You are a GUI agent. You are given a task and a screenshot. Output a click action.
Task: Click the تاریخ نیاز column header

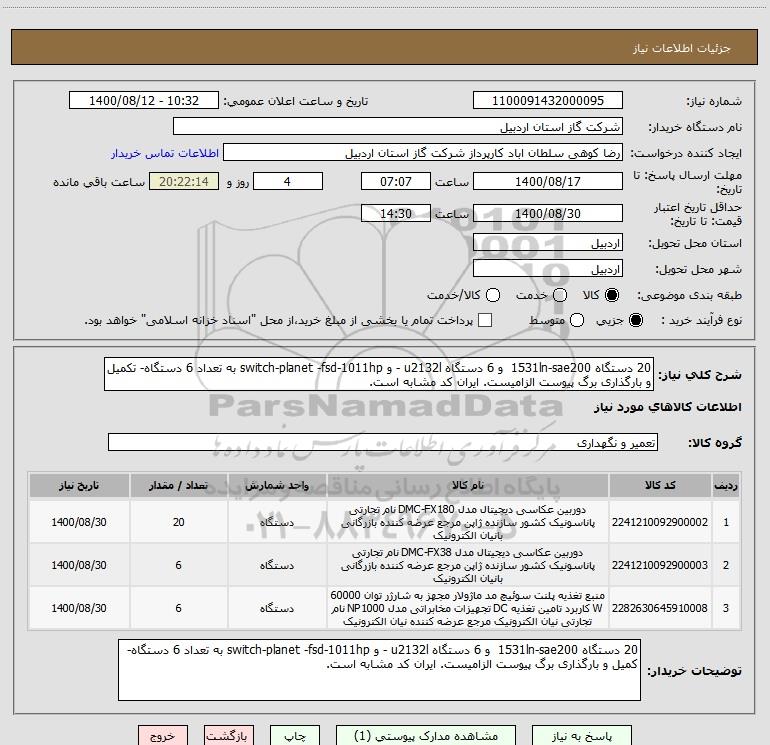coord(79,485)
